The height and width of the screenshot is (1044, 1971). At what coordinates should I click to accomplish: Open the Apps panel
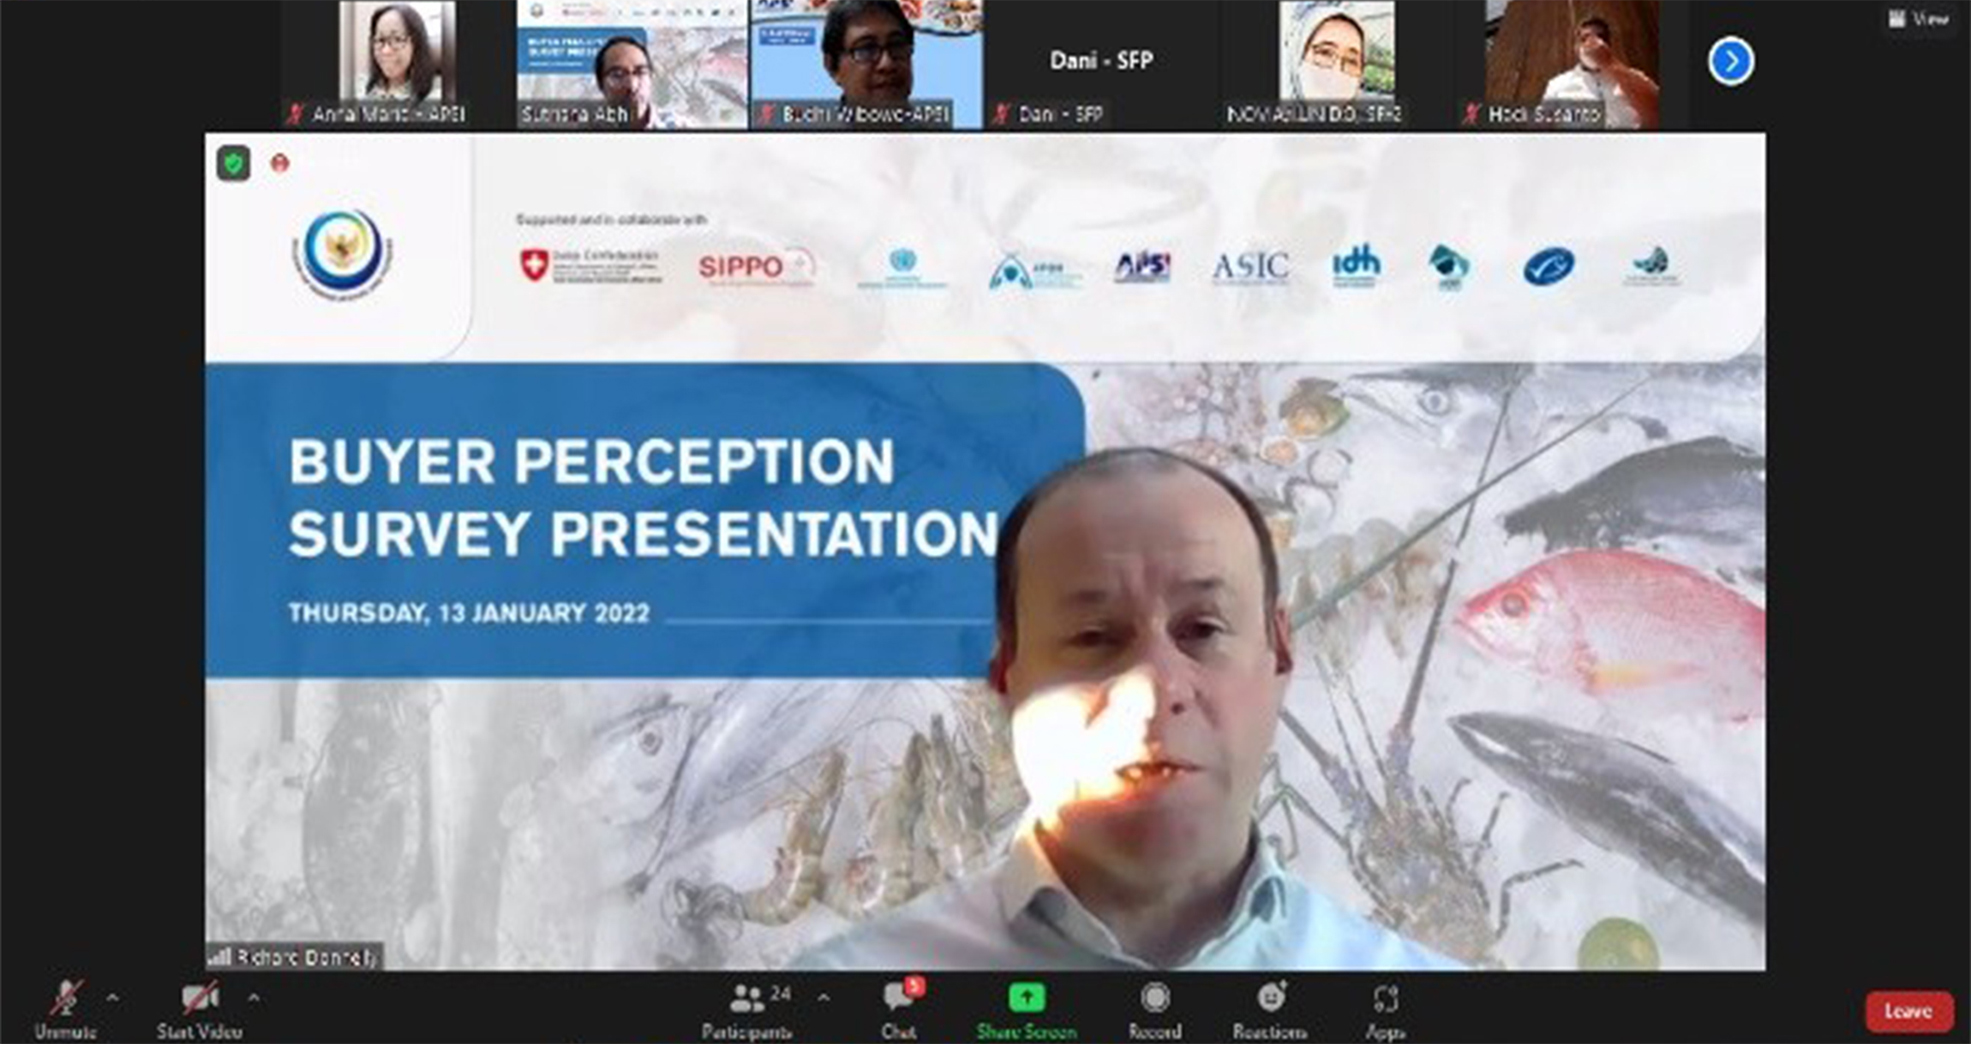pos(1385,998)
